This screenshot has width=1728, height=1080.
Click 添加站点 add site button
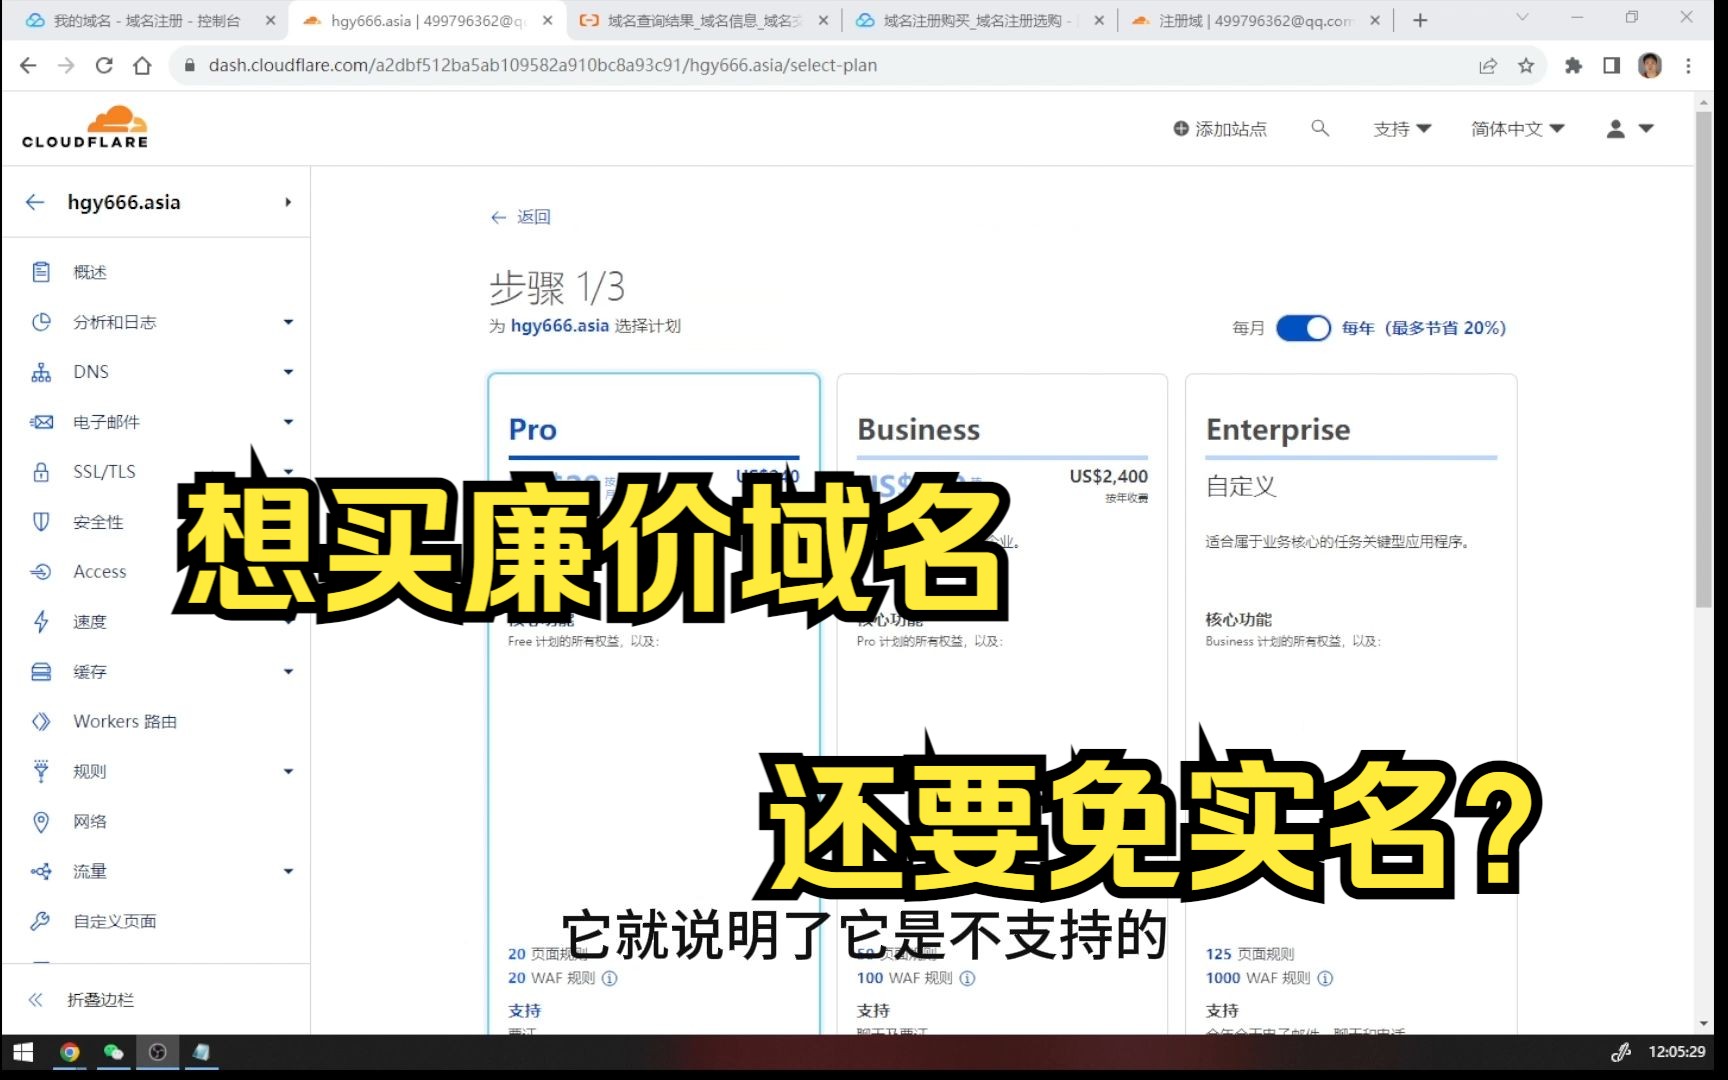(1220, 128)
